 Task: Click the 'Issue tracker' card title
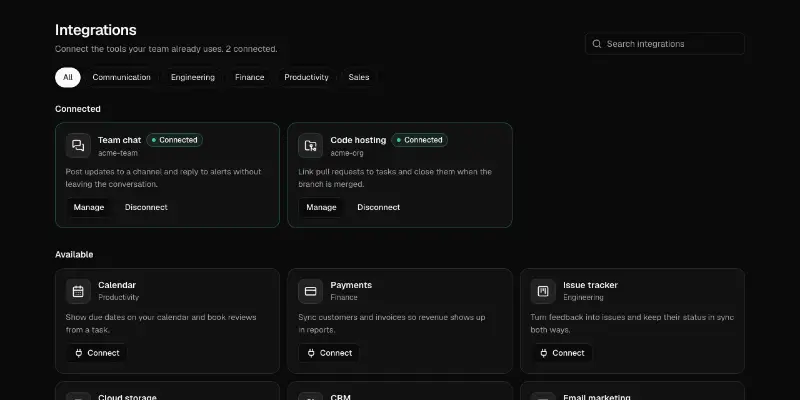pyautogui.click(x=590, y=285)
